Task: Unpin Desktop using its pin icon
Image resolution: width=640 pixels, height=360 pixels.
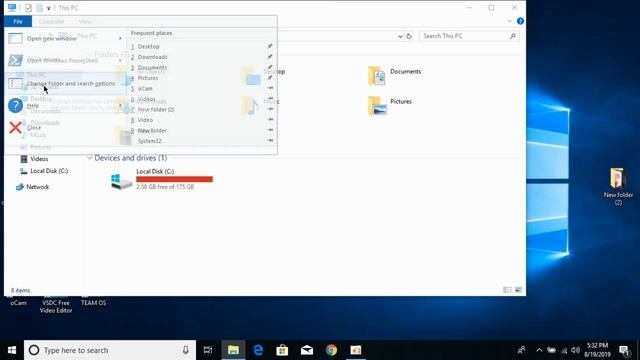Action: [270, 46]
